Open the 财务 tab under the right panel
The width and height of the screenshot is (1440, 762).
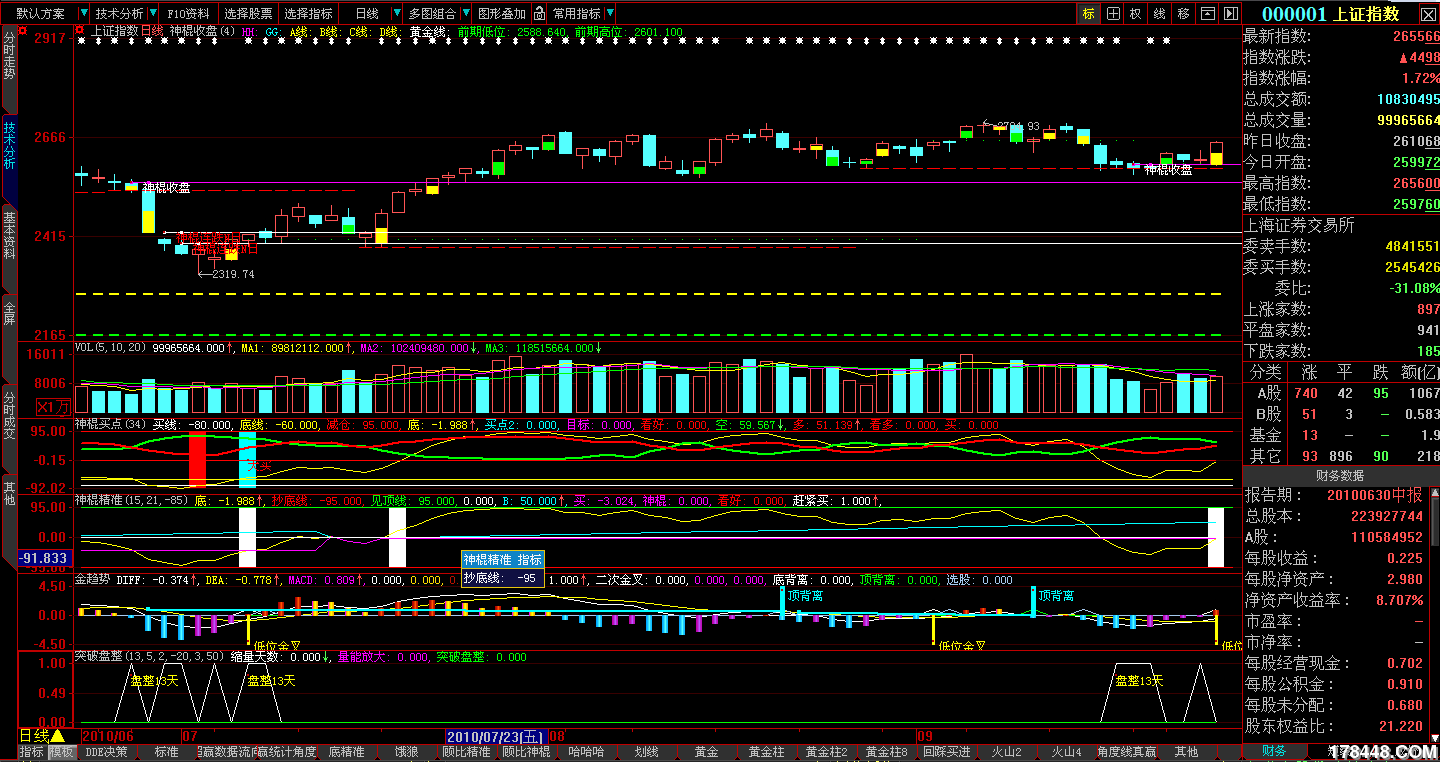[x=1274, y=751]
